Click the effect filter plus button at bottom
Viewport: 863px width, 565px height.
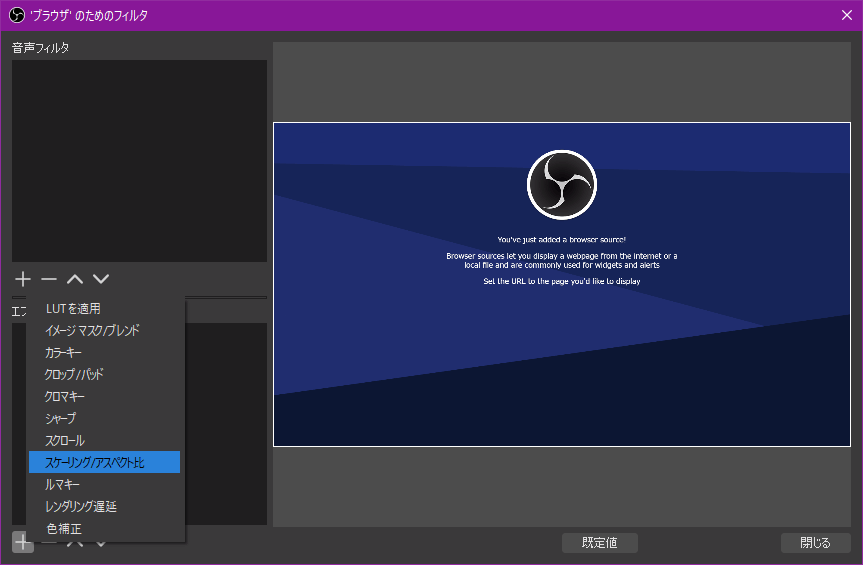click(23, 542)
